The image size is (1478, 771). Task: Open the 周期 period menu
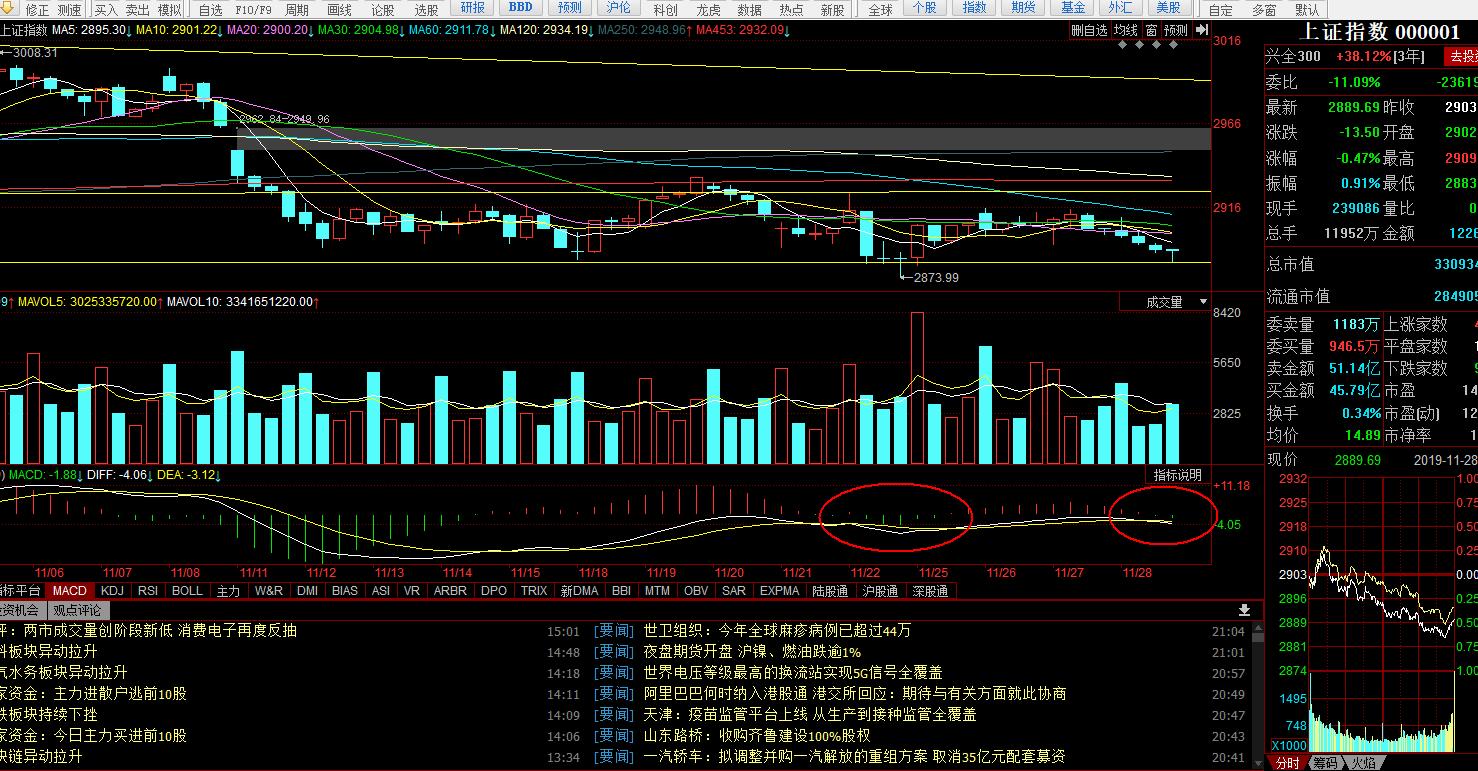point(297,9)
